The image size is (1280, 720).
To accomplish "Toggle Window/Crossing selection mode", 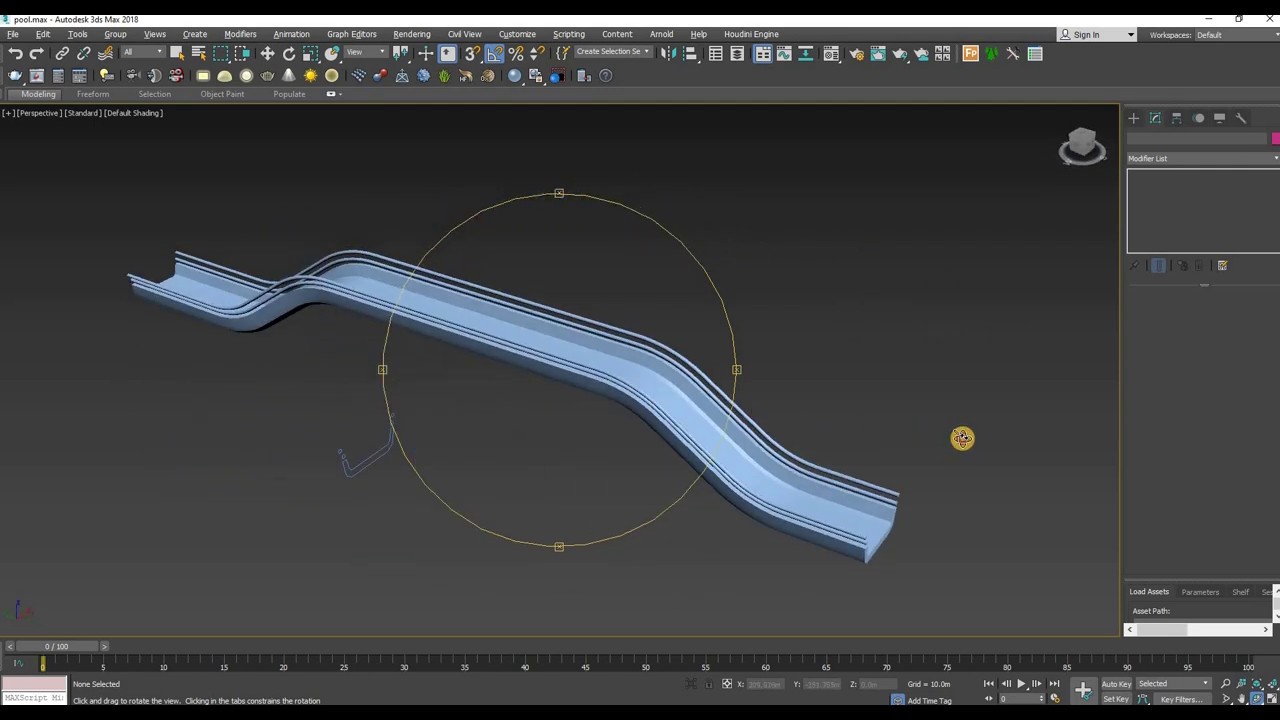I will pyautogui.click(x=243, y=54).
